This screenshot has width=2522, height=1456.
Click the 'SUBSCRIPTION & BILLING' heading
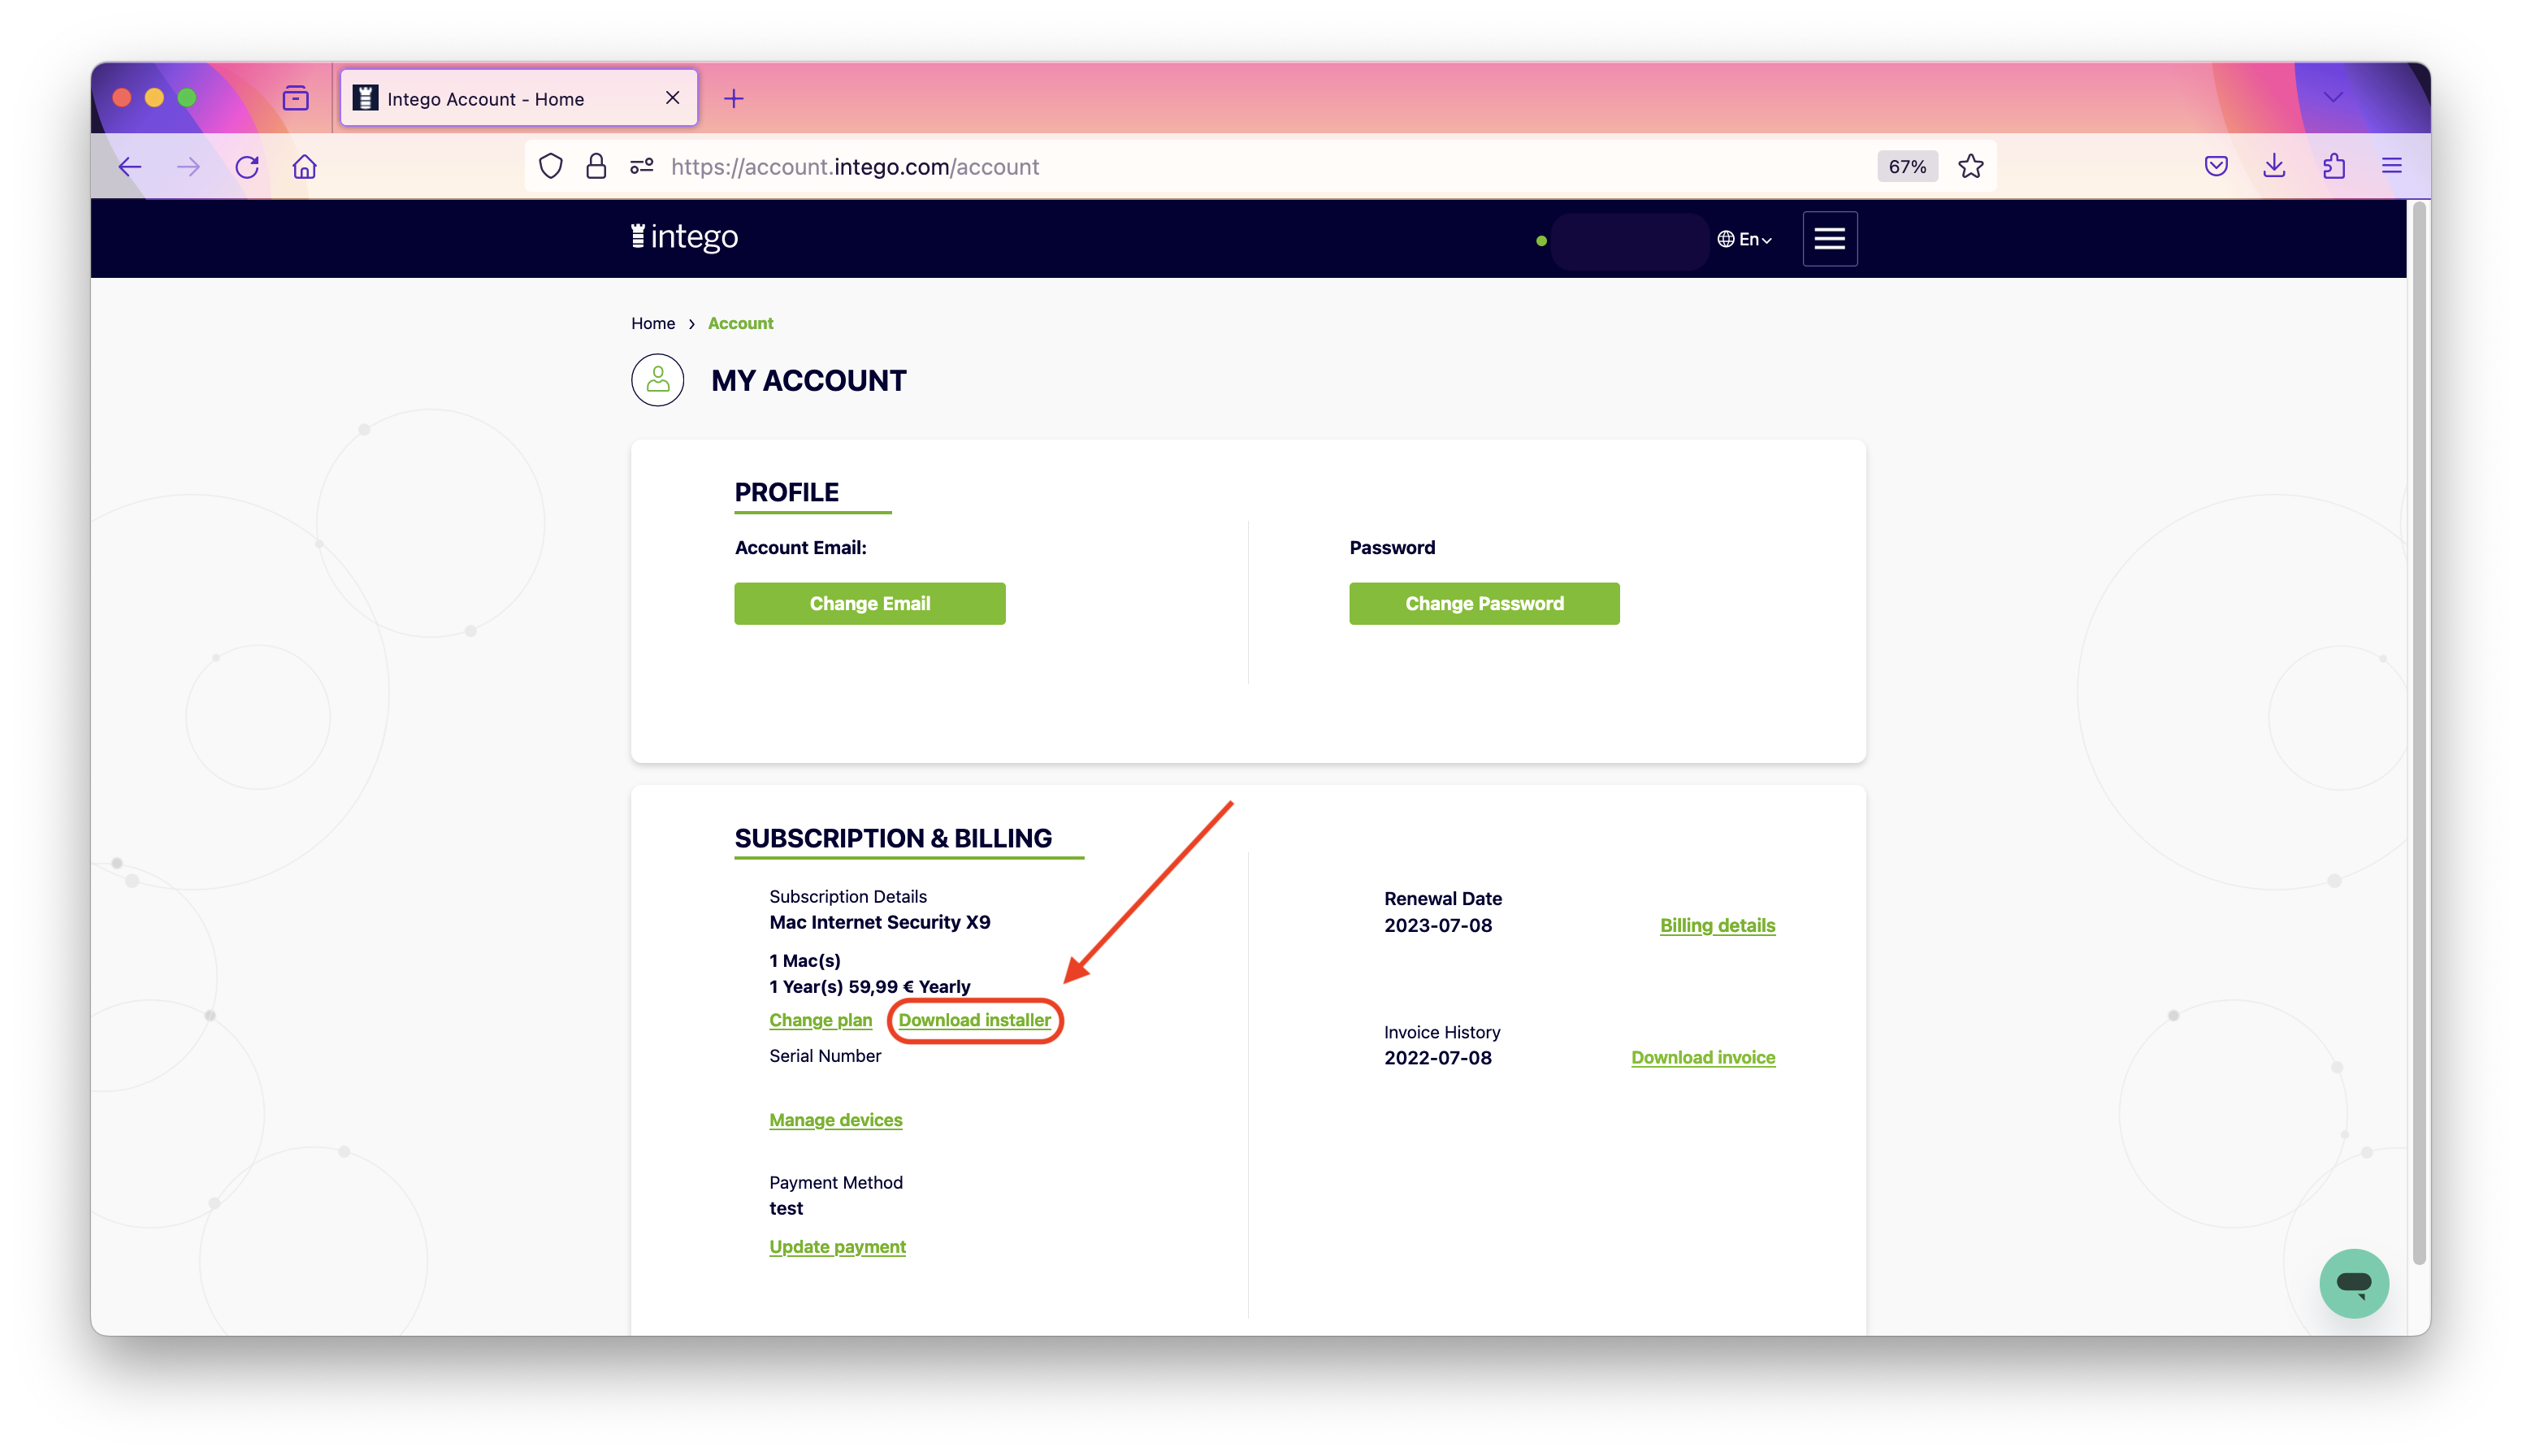click(893, 838)
